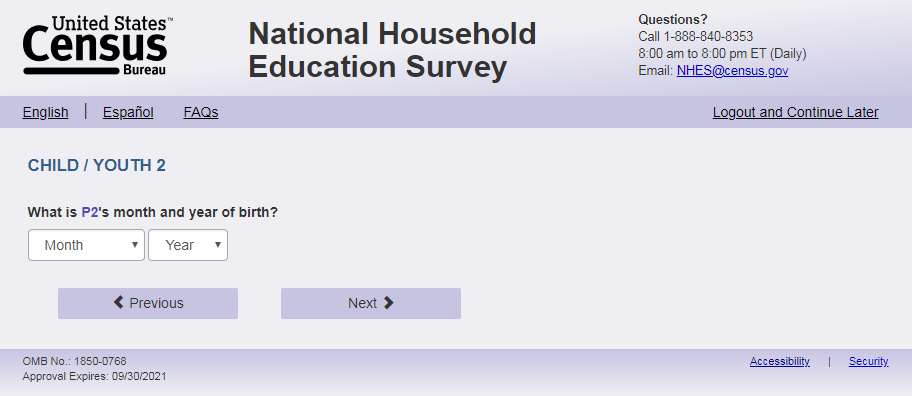Click the highlighted P2 name in question

coord(90,212)
